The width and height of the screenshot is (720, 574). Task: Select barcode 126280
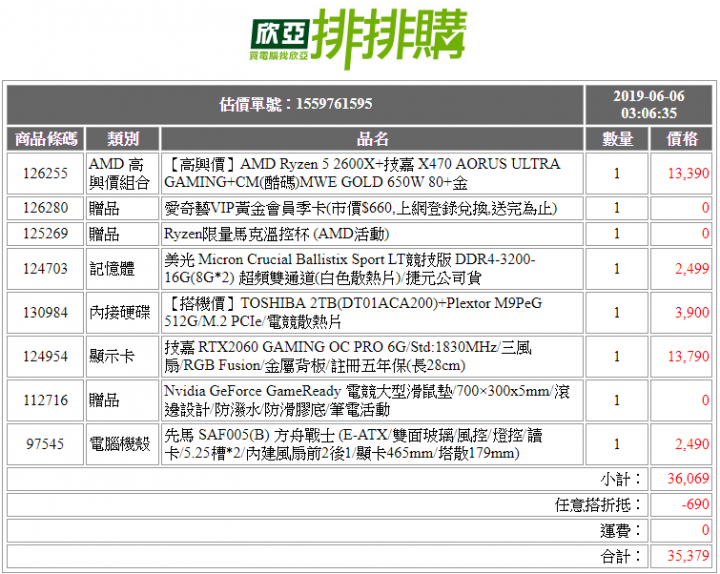pos(45,208)
